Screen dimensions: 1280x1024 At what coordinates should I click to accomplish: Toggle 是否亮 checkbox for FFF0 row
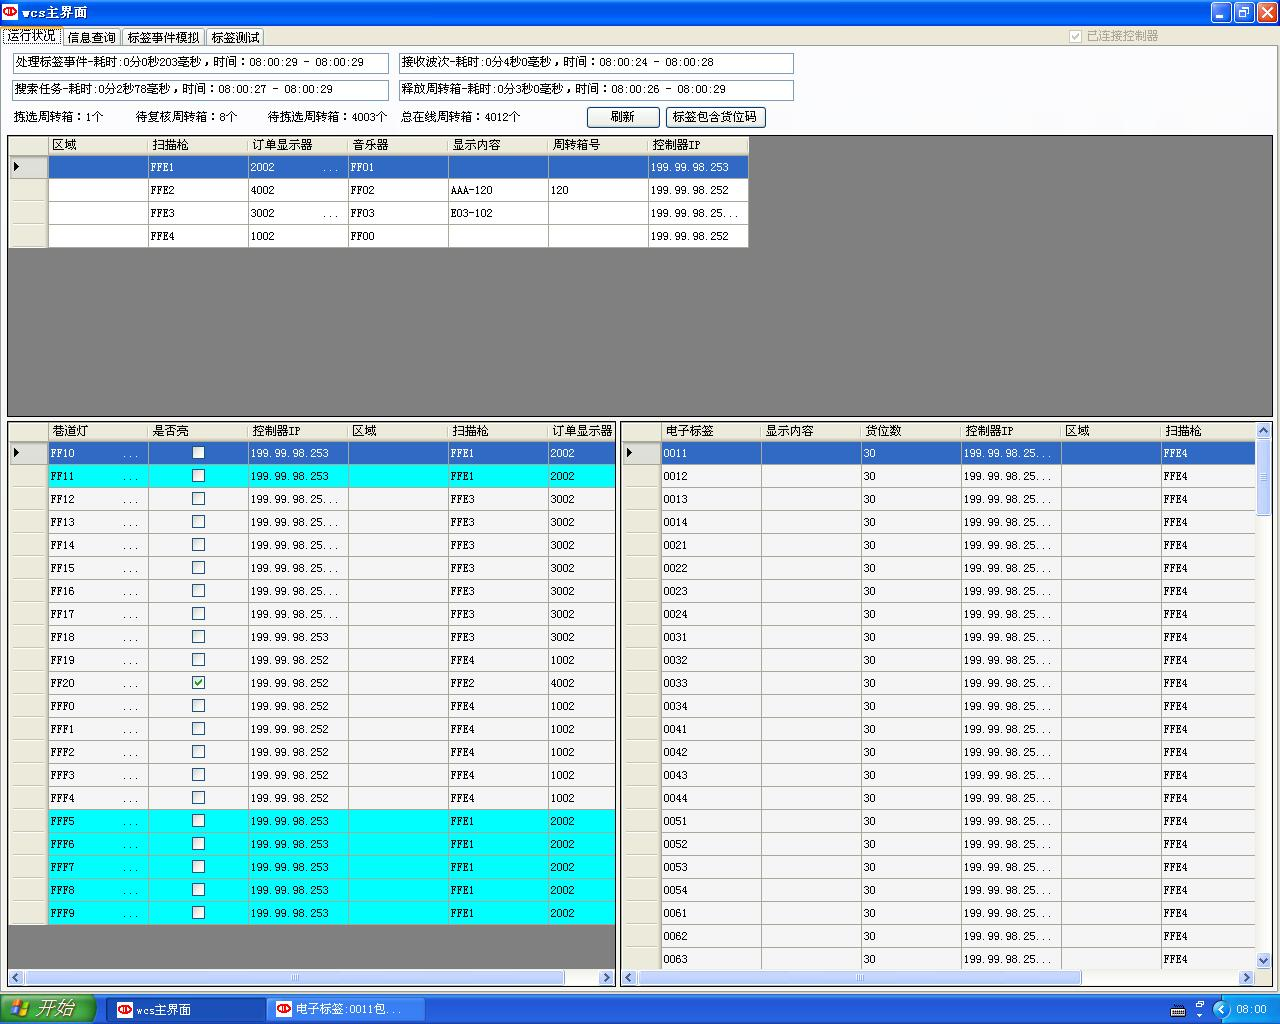coord(198,706)
